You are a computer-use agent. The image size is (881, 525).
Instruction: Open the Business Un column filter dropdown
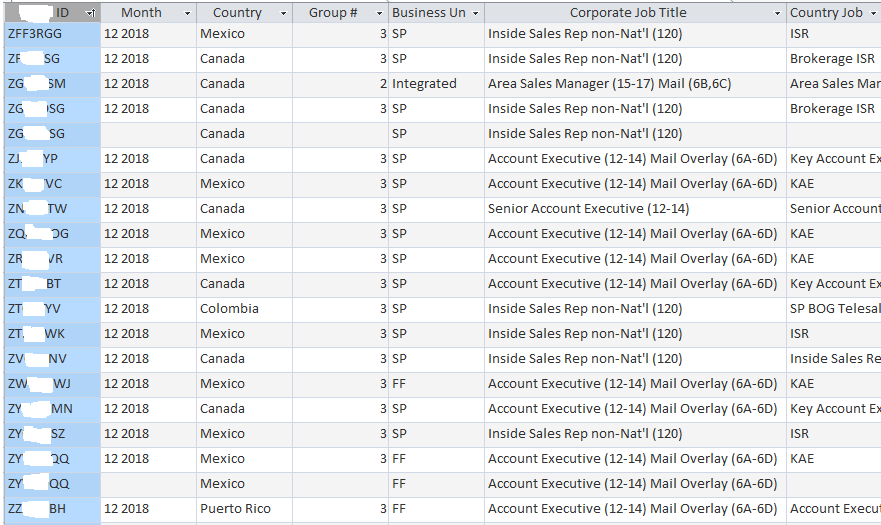[475, 13]
